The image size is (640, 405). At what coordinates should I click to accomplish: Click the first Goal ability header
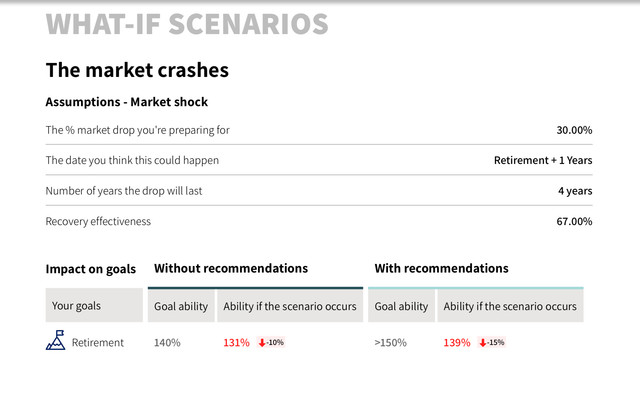pyautogui.click(x=181, y=306)
